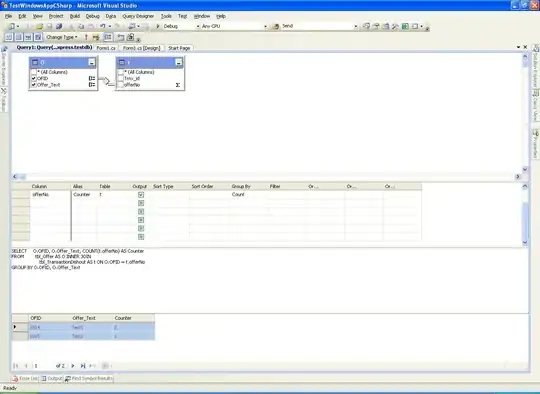Open Toolbox toolbar icon with wrench
540x394 pixels.
coord(395,26)
